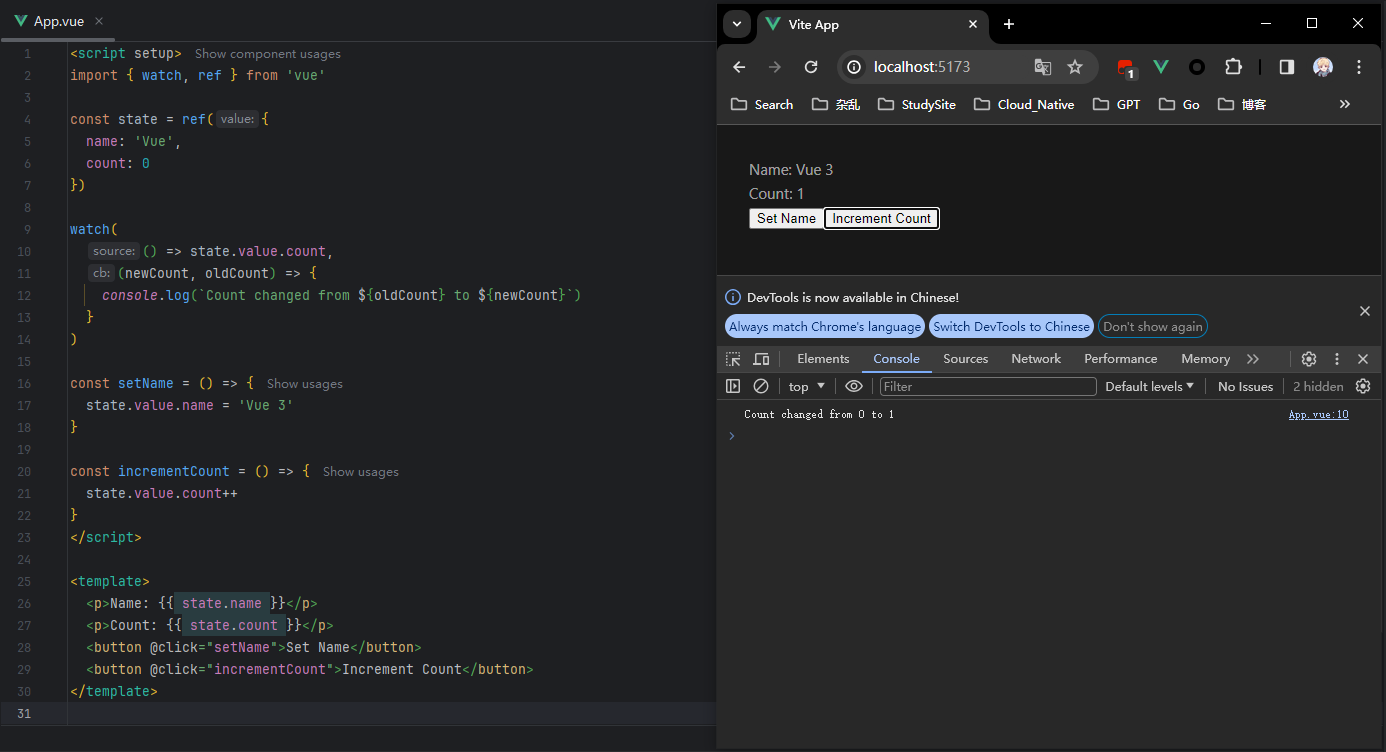
Task: Show more bookmarks chevron
Action: pyautogui.click(x=1345, y=104)
